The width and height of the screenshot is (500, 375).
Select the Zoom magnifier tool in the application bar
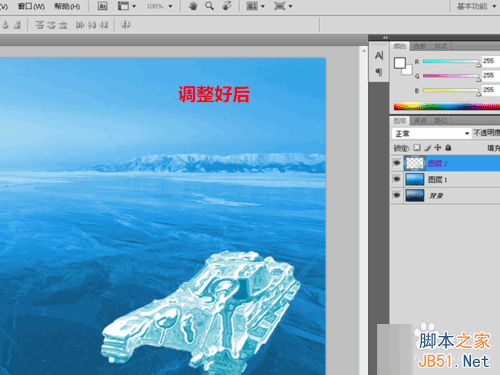click(x=209, y=6)
